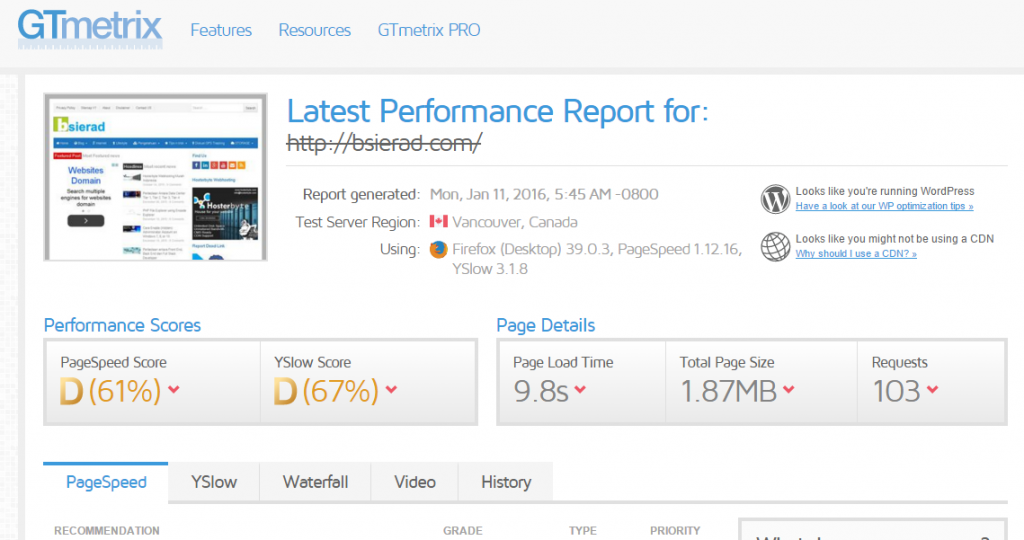Open the Resources menu
Image resolution: width=1024 pixels, height=540 pixels.
pos(314,30)
